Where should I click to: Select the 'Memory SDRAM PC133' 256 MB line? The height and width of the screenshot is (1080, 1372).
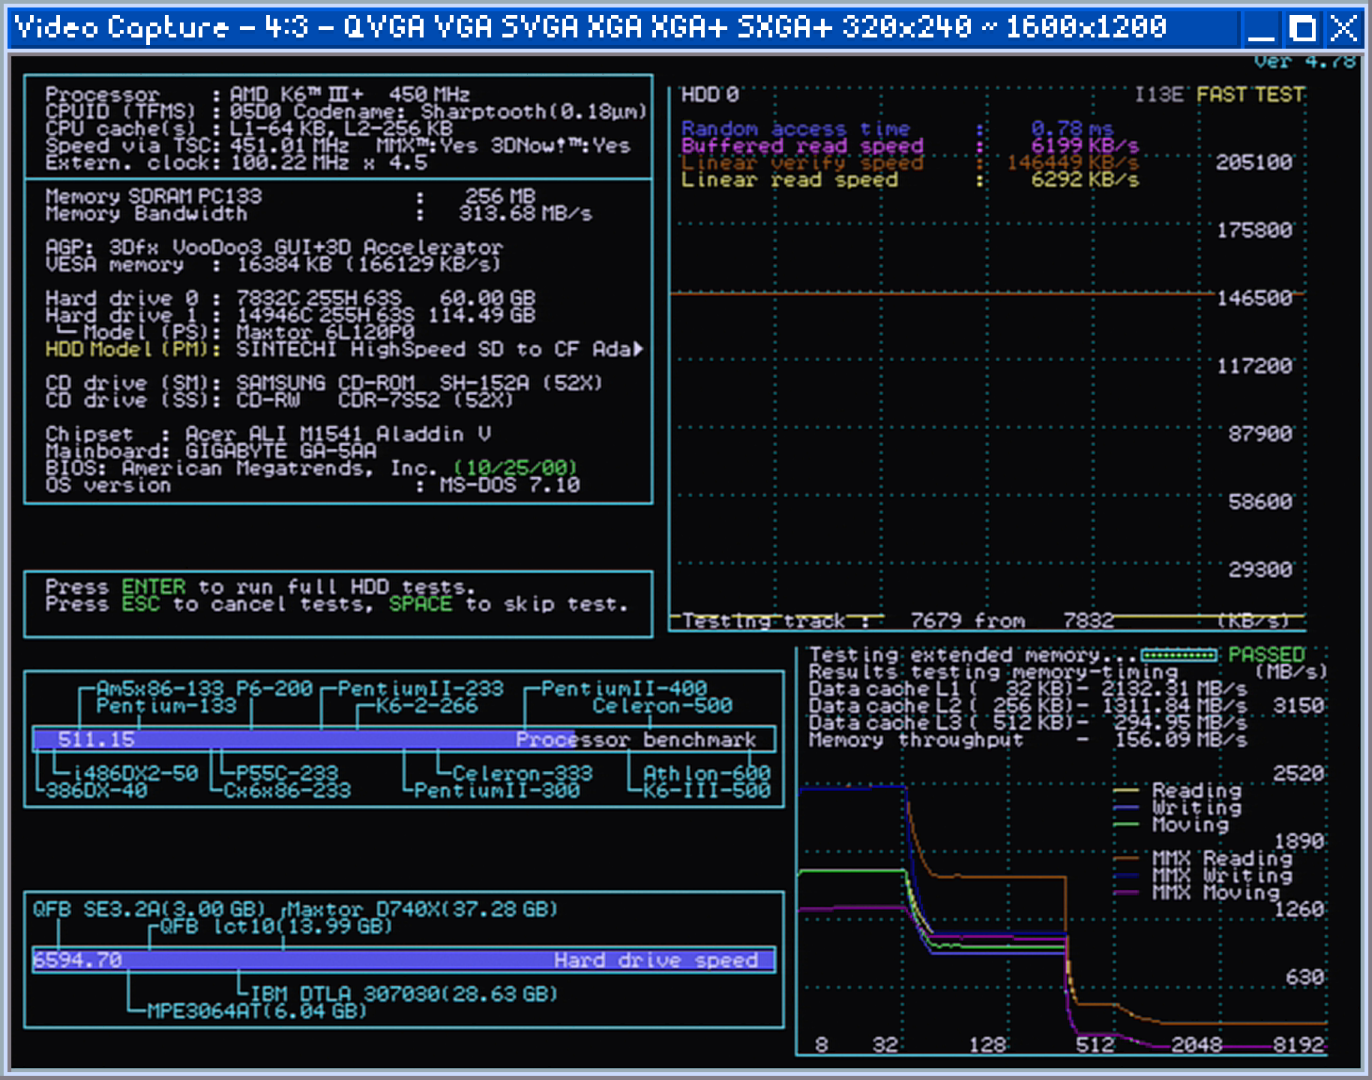[x=291, y=197]
